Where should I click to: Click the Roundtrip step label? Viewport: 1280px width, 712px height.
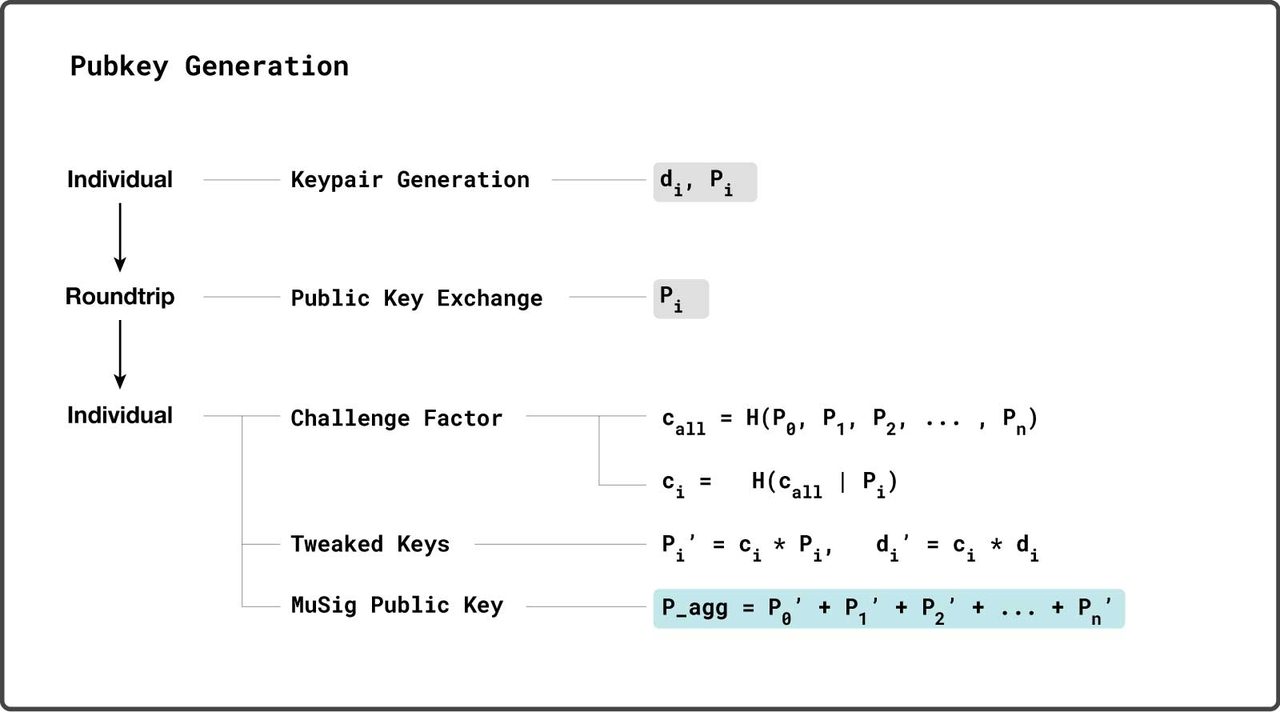pyautogui.click(x=120, y=297)
